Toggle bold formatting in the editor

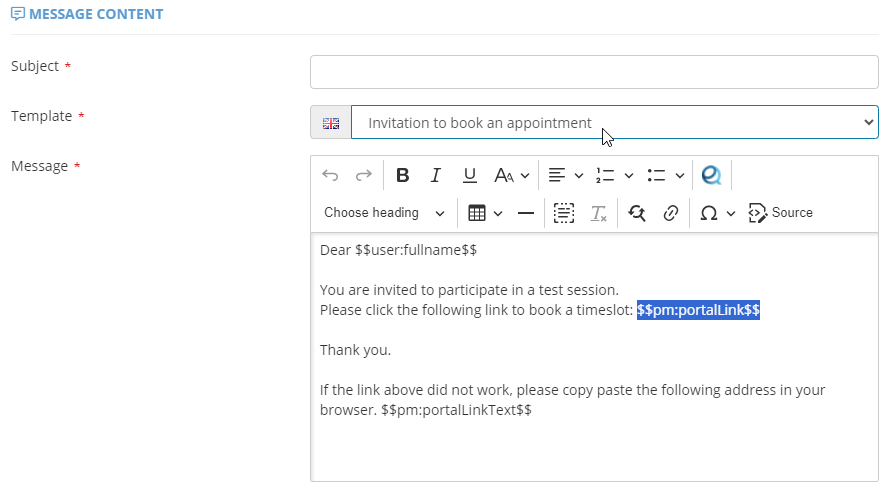click(x=402, y=175)
